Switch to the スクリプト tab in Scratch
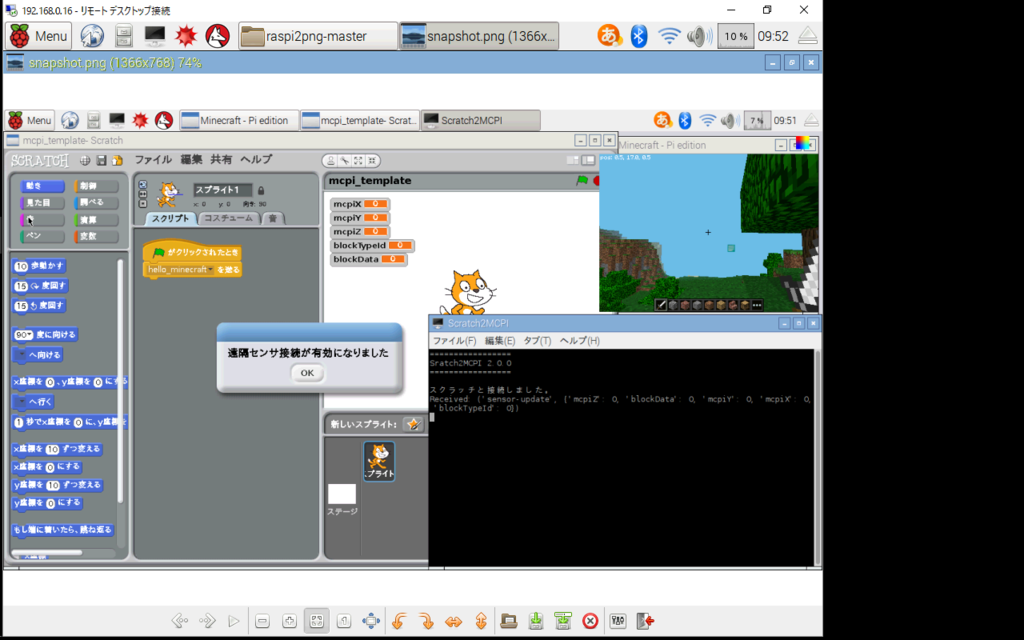Viewport: 1024px width, 640px height. [170, 218]
